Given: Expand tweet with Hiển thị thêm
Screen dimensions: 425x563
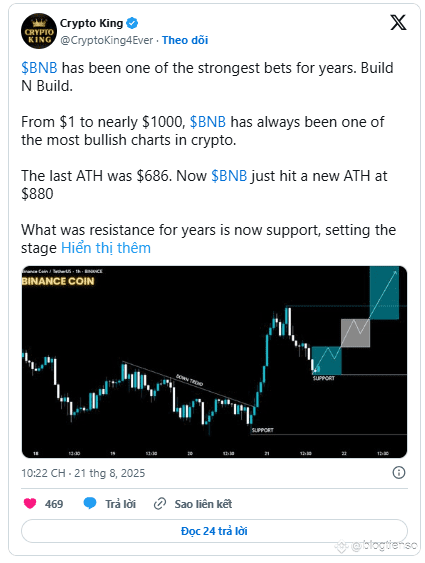Looking at the screenshot, I should [x=106, y=248].
